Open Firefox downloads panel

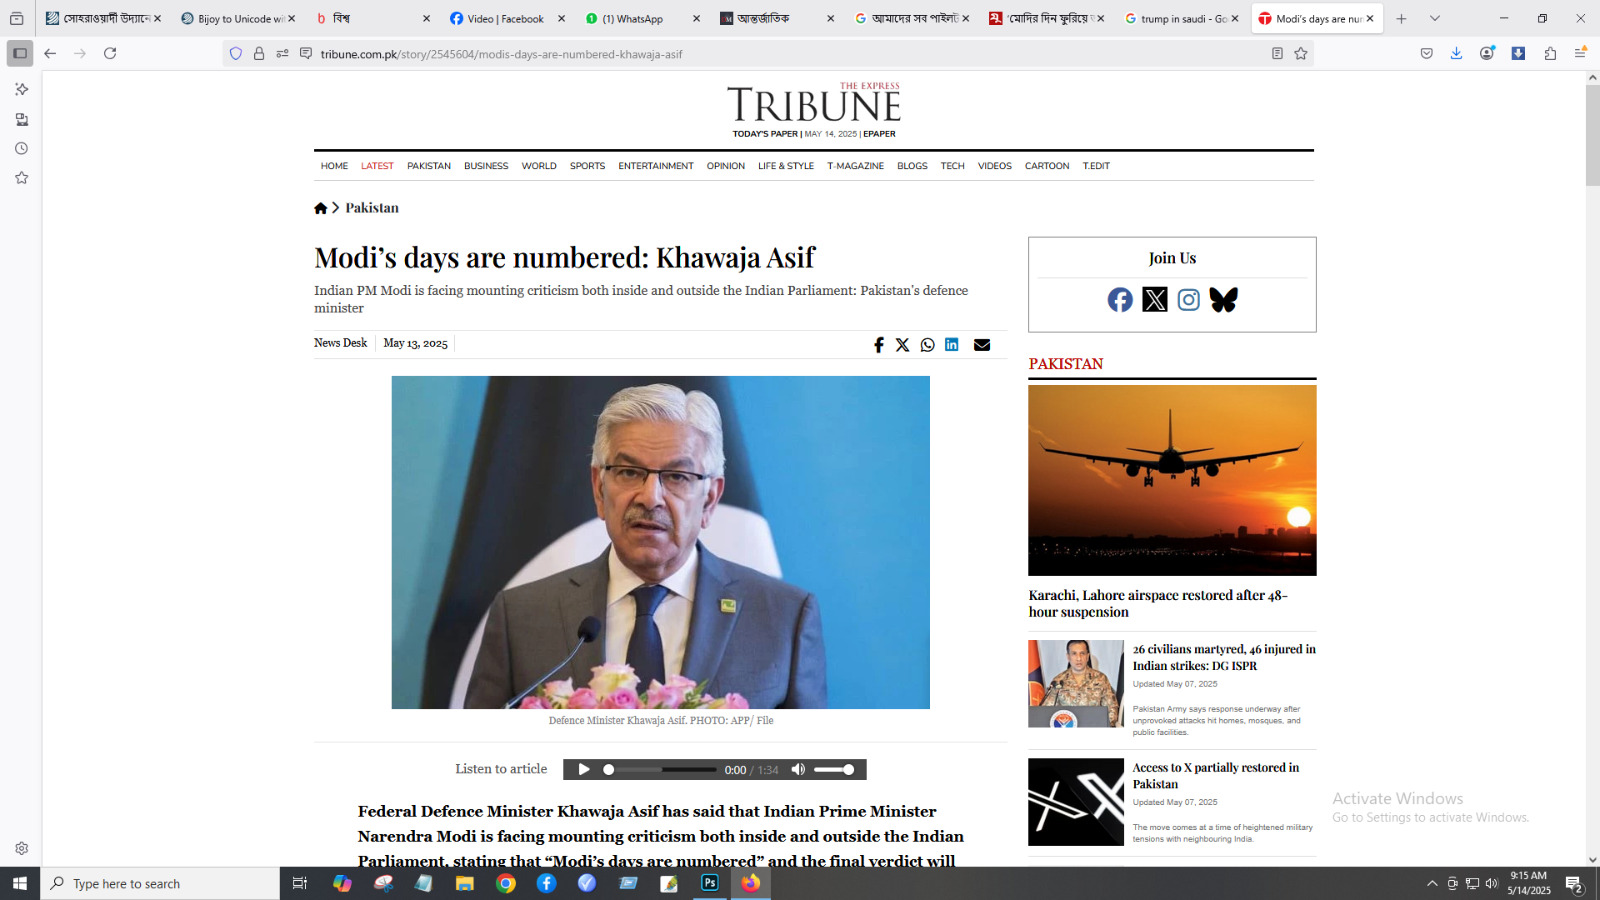pyautogui.click(x=1456, y=54)
